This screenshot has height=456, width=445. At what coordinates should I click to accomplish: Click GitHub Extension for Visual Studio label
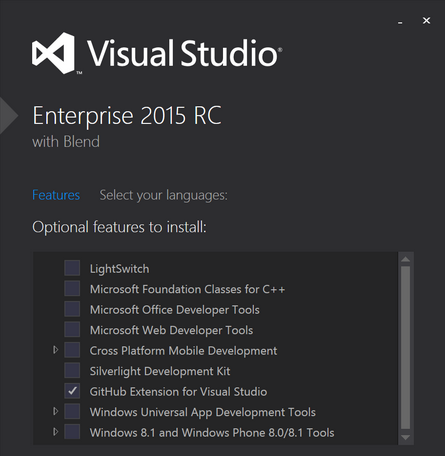click(x=178, y=392)
